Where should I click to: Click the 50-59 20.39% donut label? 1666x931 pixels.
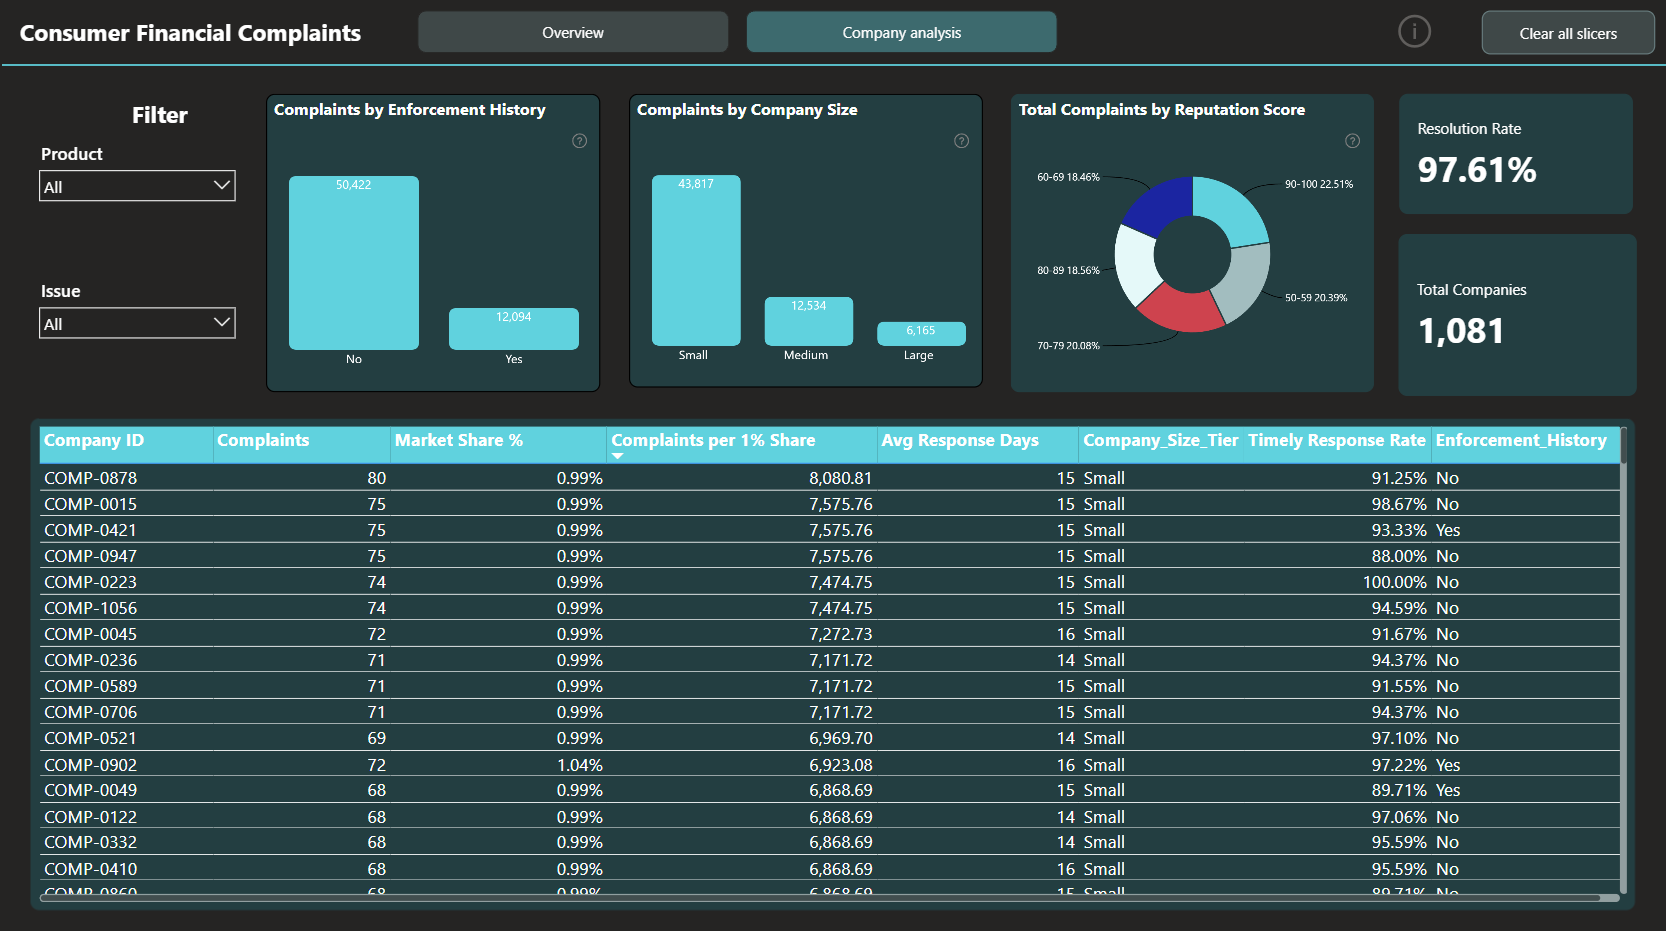pyautogui.click(x=1316, y=298)
